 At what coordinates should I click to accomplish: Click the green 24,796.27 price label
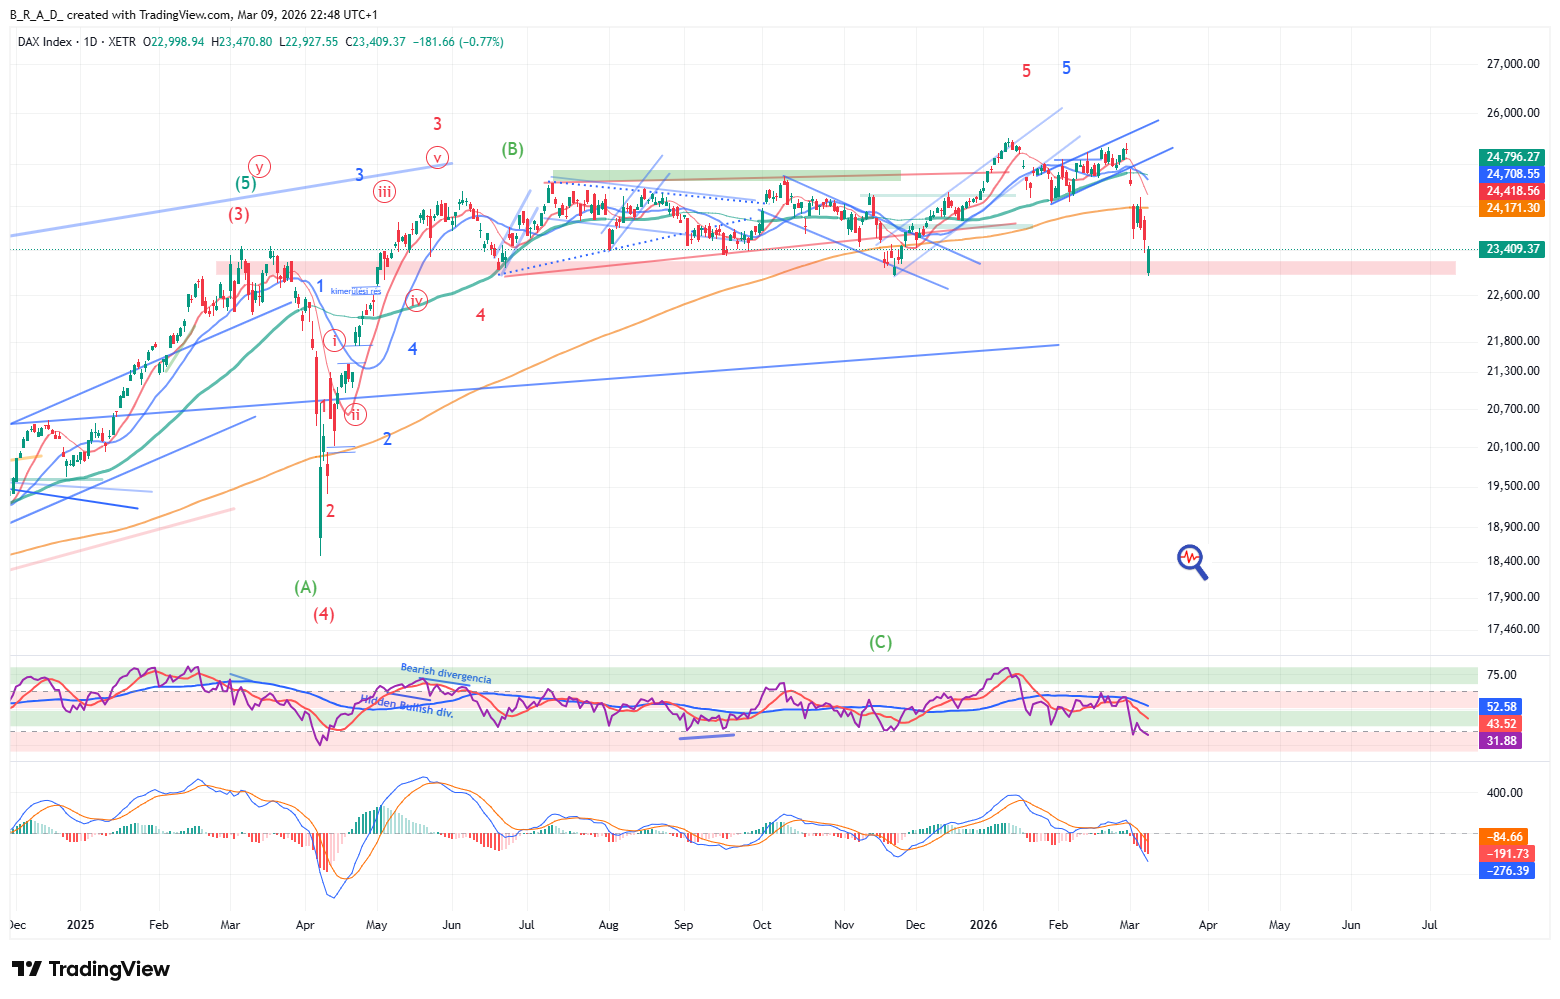click(x=1512, y=157)
